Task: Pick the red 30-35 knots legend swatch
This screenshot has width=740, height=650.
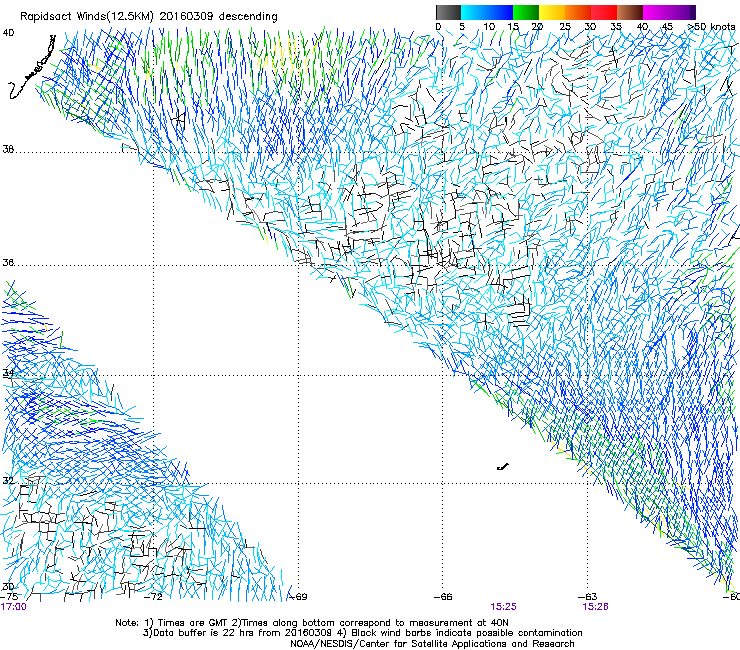Action: pos(604,12)
